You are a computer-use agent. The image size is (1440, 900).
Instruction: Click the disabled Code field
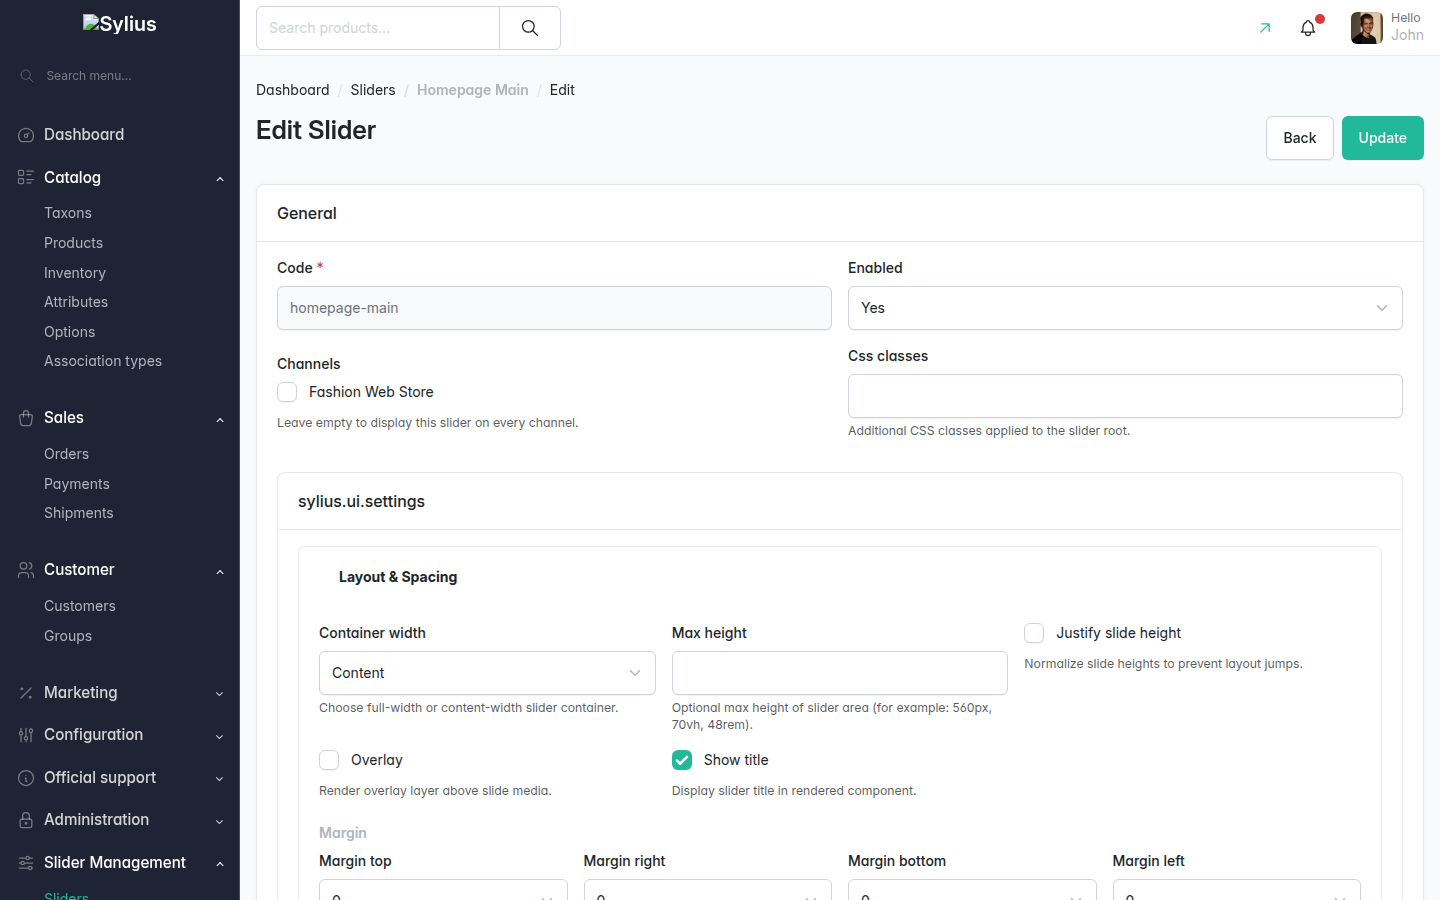[554, 308]
